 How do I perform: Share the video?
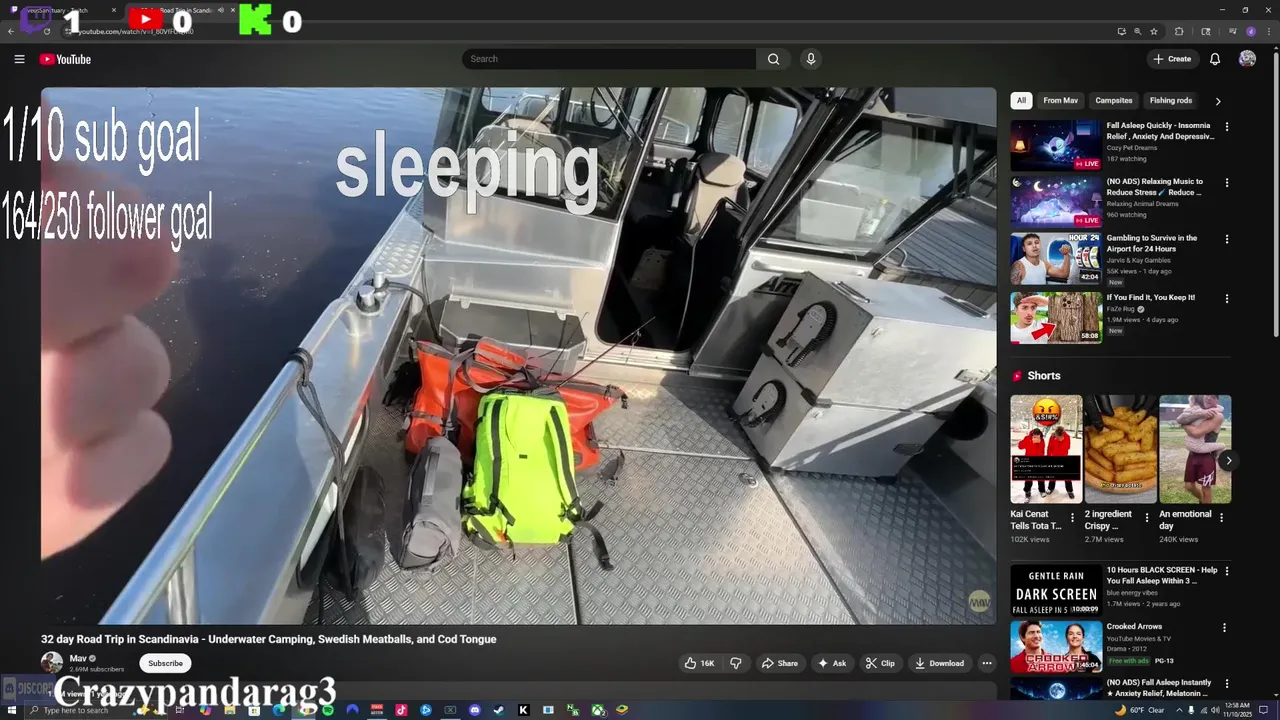pyautogui.click(x=779, y=663)
